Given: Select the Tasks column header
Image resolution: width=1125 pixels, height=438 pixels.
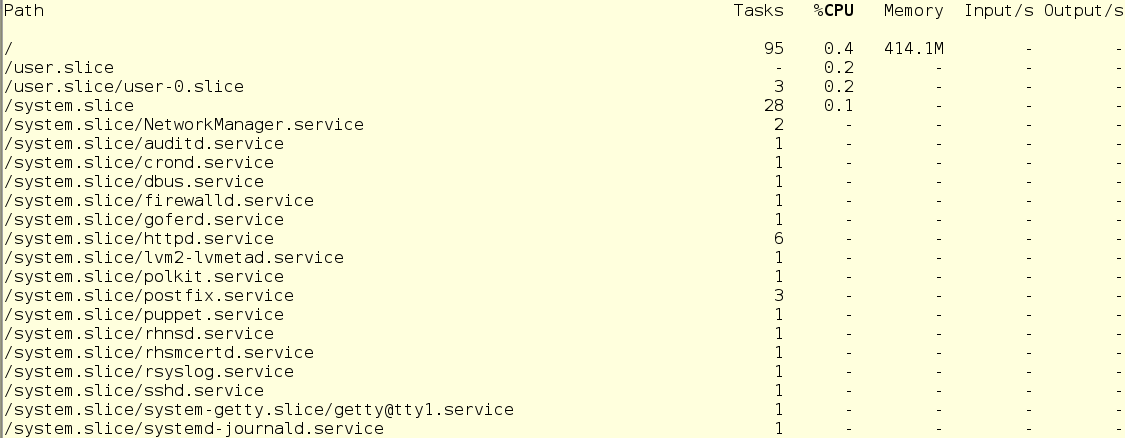Looking at the screenshot, I should tap(758, 11).
